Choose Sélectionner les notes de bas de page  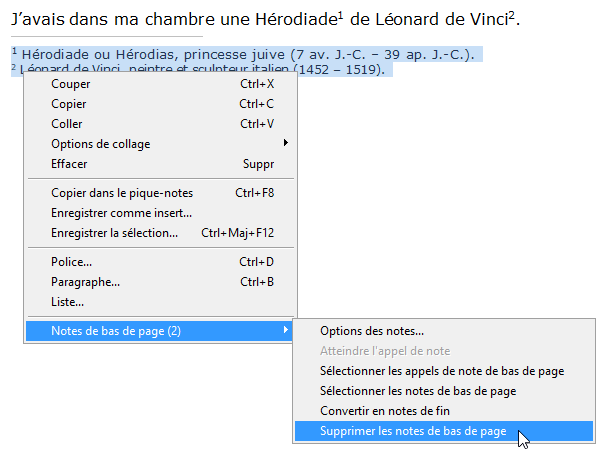point(444,391)
